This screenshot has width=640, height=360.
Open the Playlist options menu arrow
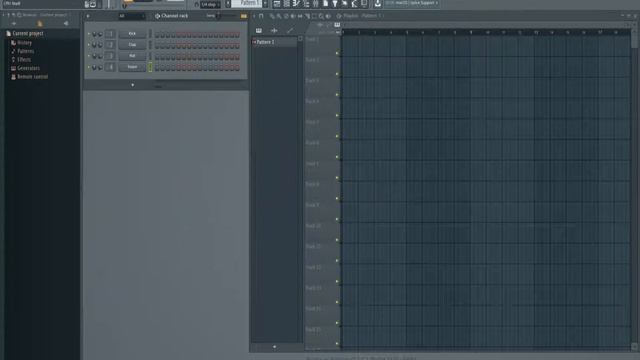(254, 16)
